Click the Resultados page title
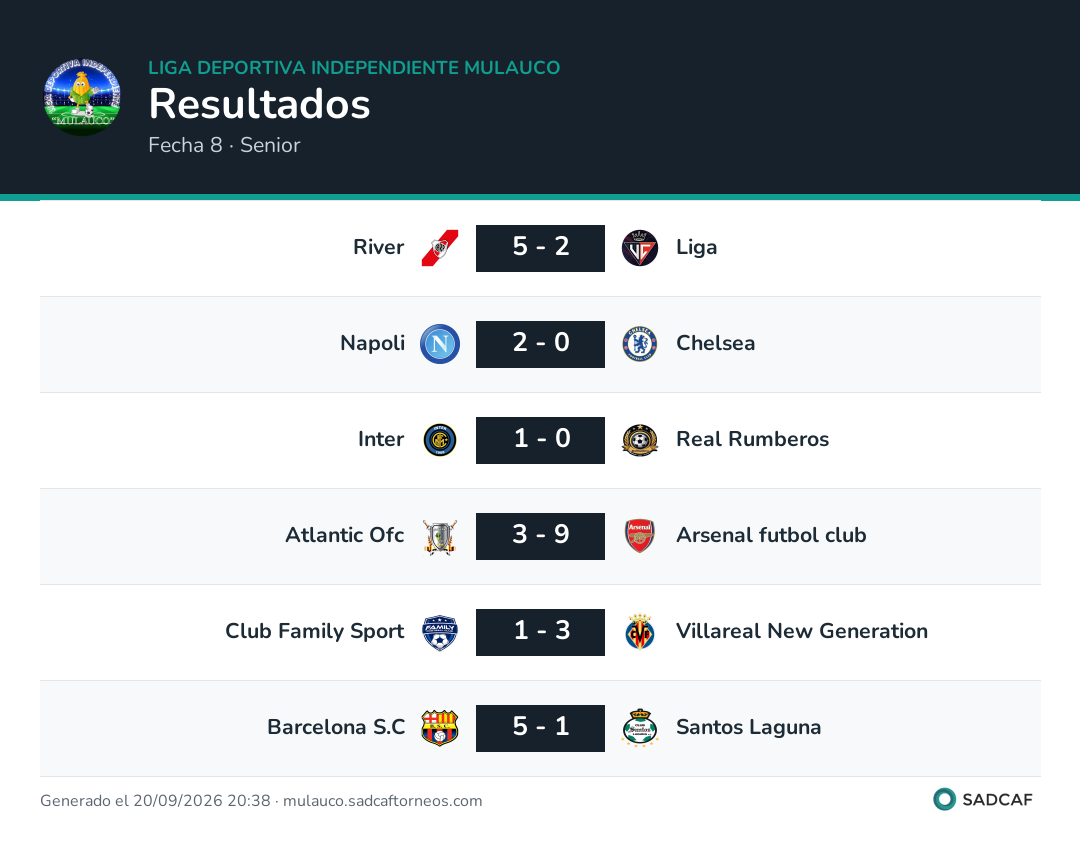Image resolution: width=1080 pixels, height=852 pixels. [x=260, y=104]
